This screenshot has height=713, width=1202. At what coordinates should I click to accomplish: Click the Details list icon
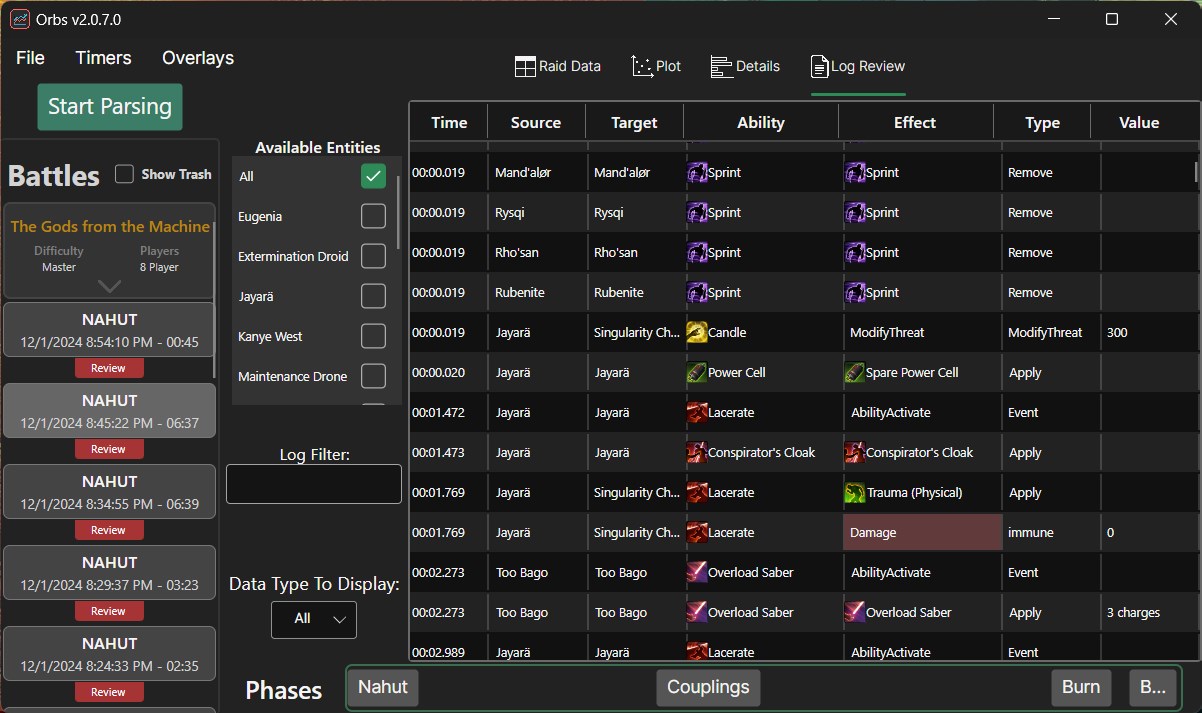point(721,67)
